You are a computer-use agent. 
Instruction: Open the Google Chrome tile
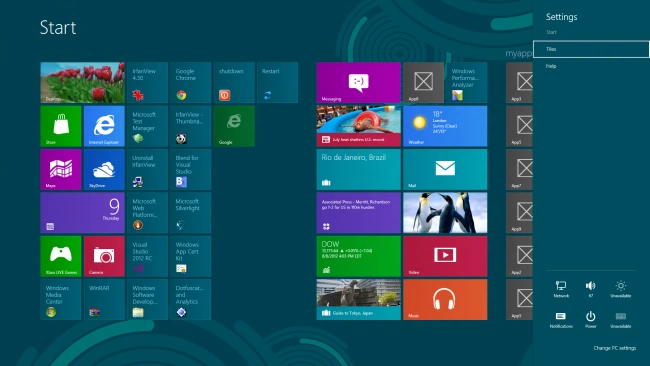pyautogui.click(x=191, y=82)
